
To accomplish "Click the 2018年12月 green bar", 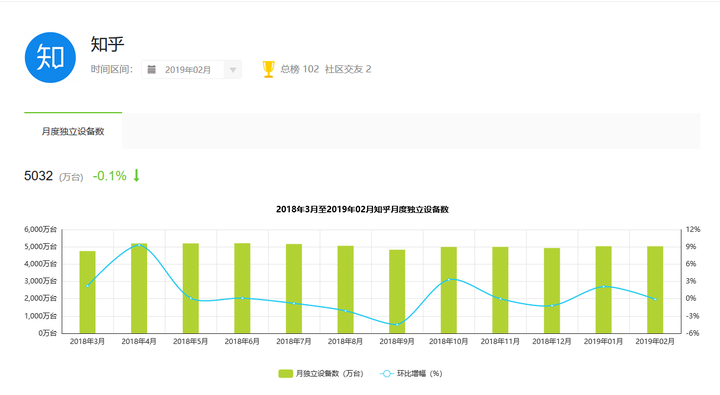I will pyautogui.click(x=552, y=291).
